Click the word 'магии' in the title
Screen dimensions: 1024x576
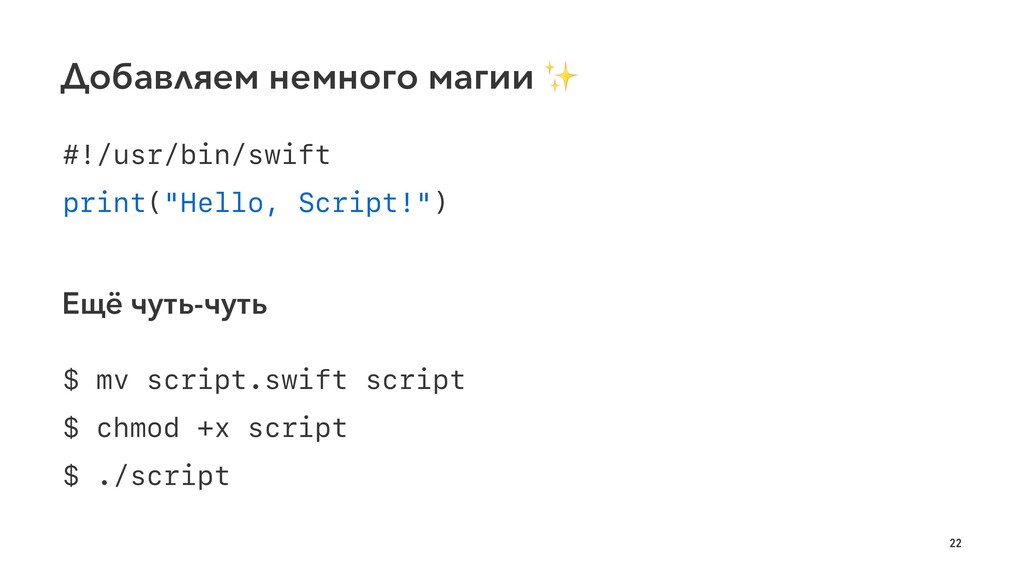click(481, 78)
